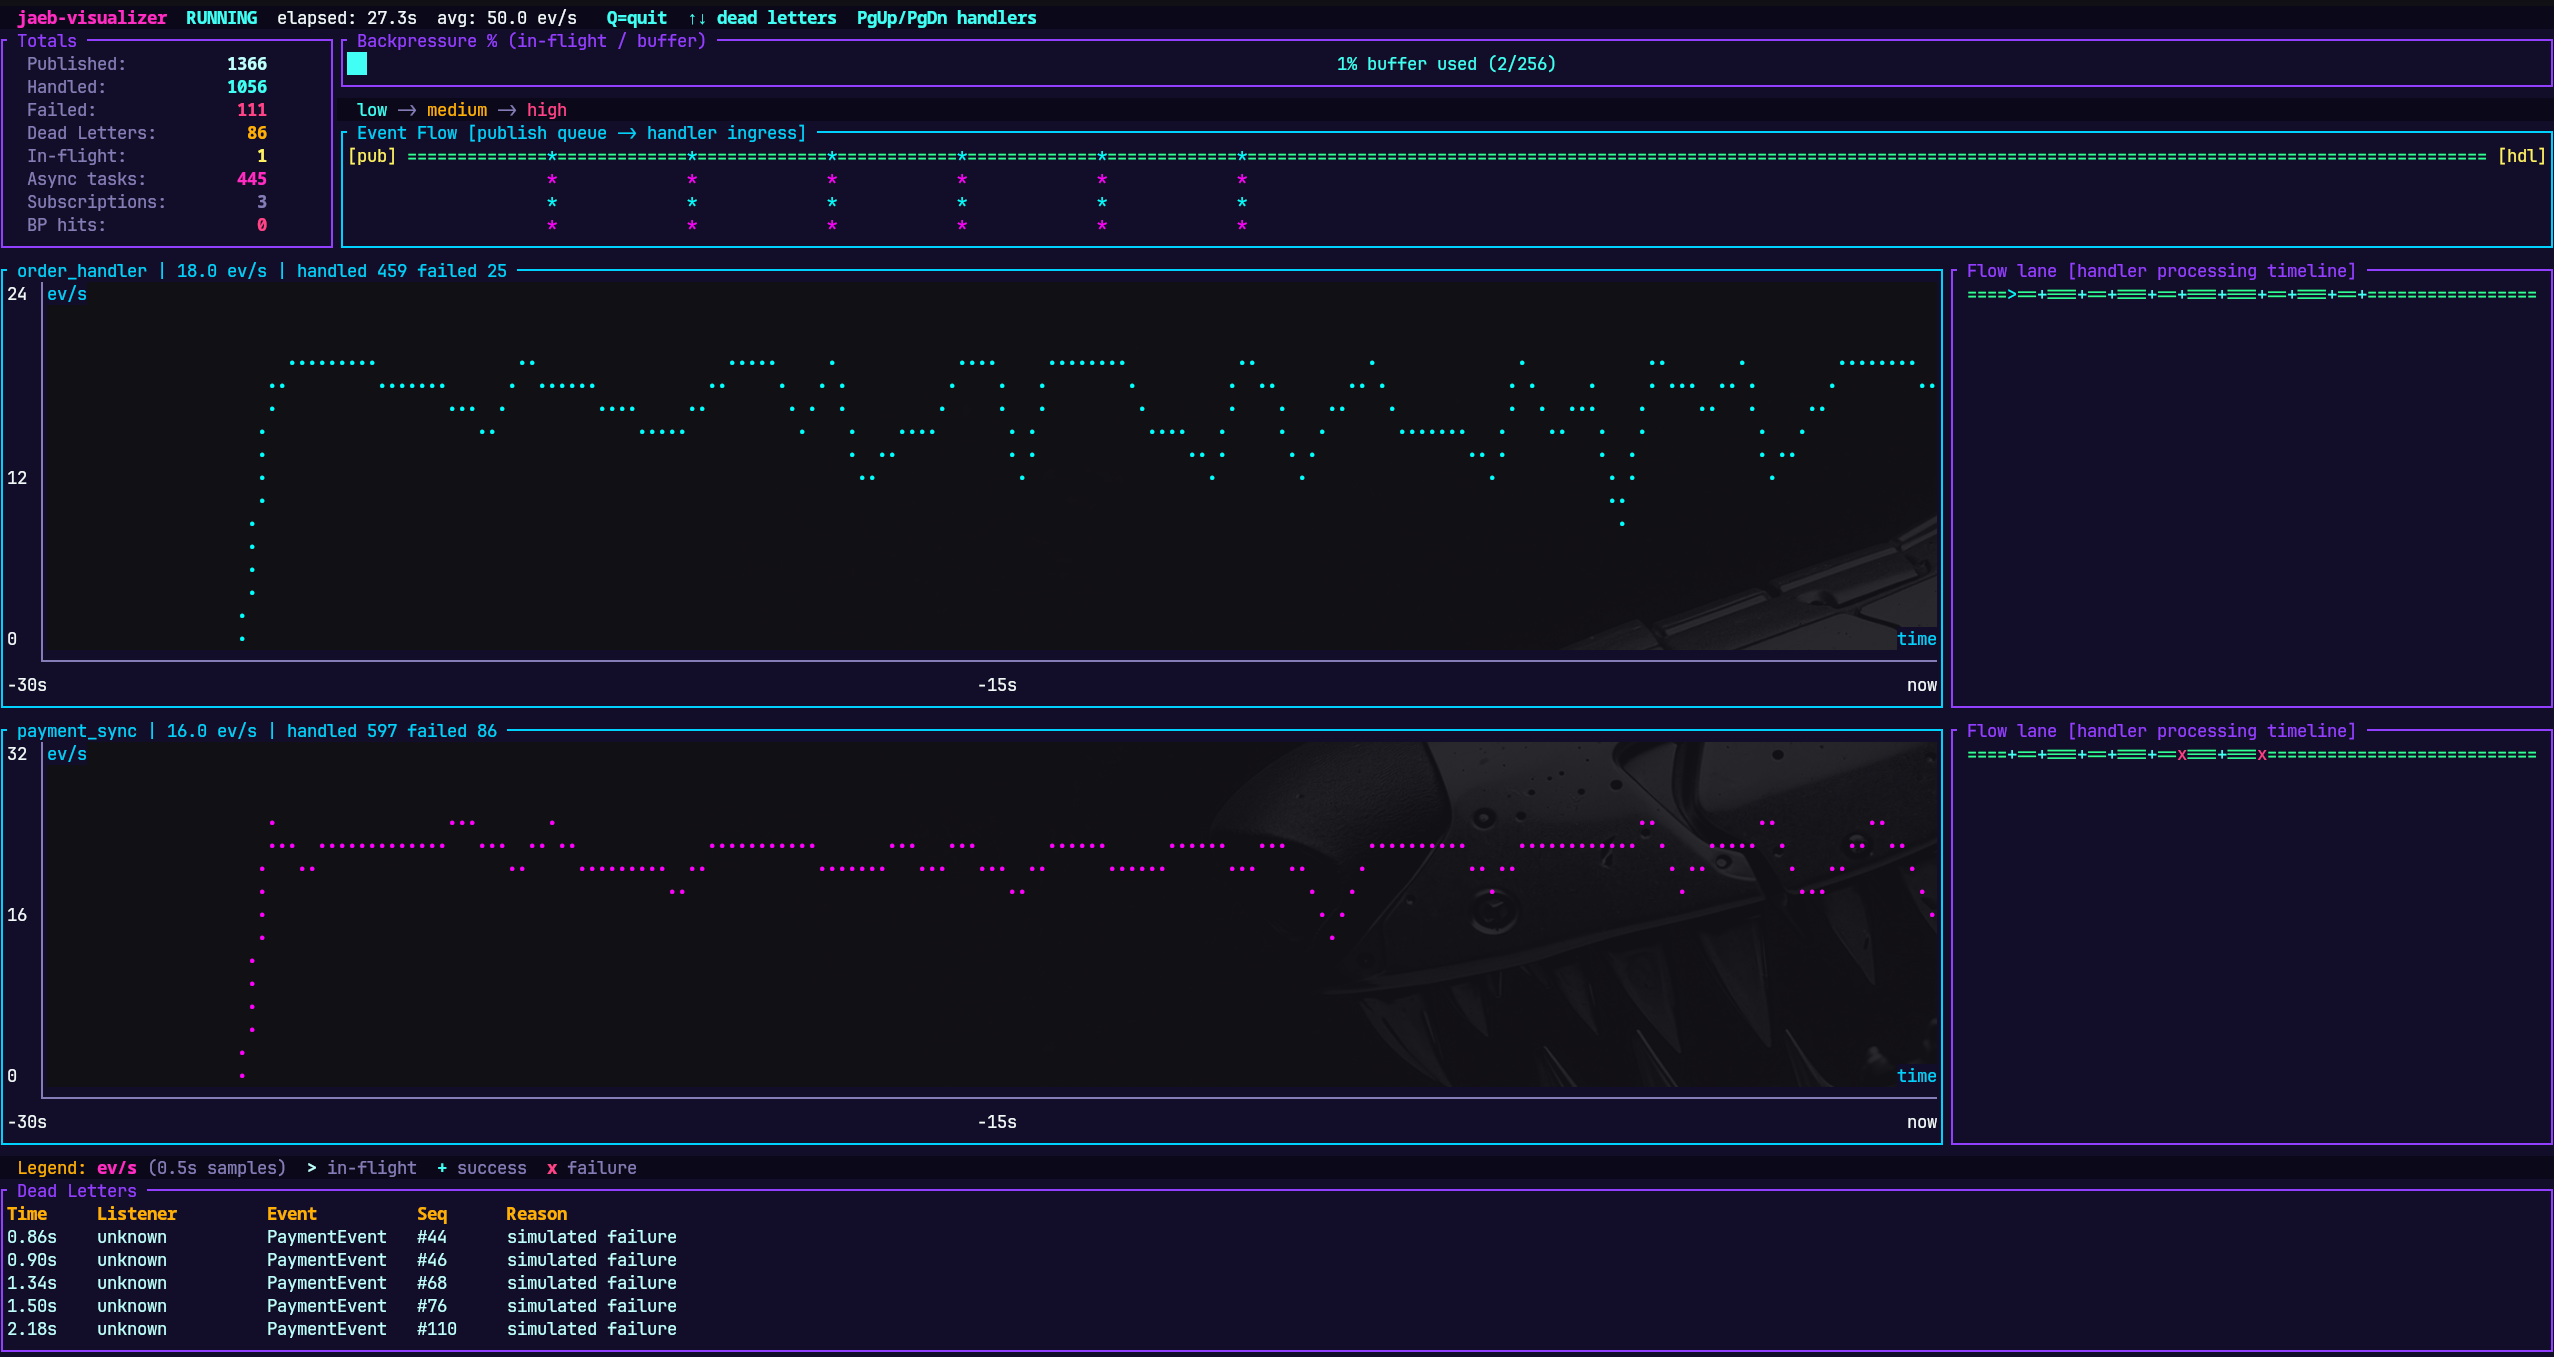Click the [pub] endpoint marker
Screen dimensions: 2554x1357
point(372,156)
